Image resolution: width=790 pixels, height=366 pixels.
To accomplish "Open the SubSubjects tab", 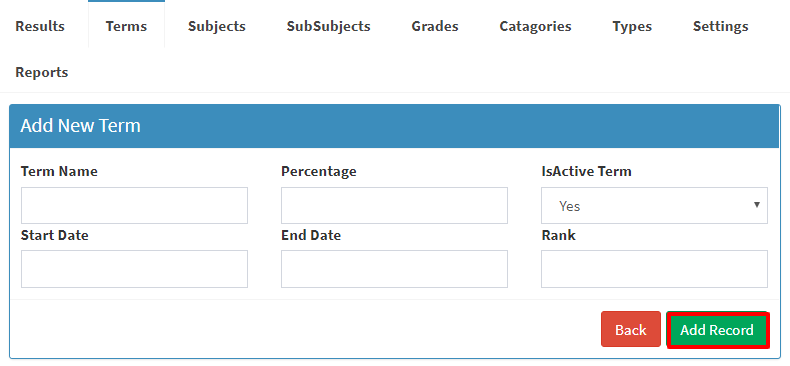I will point(328,26).
